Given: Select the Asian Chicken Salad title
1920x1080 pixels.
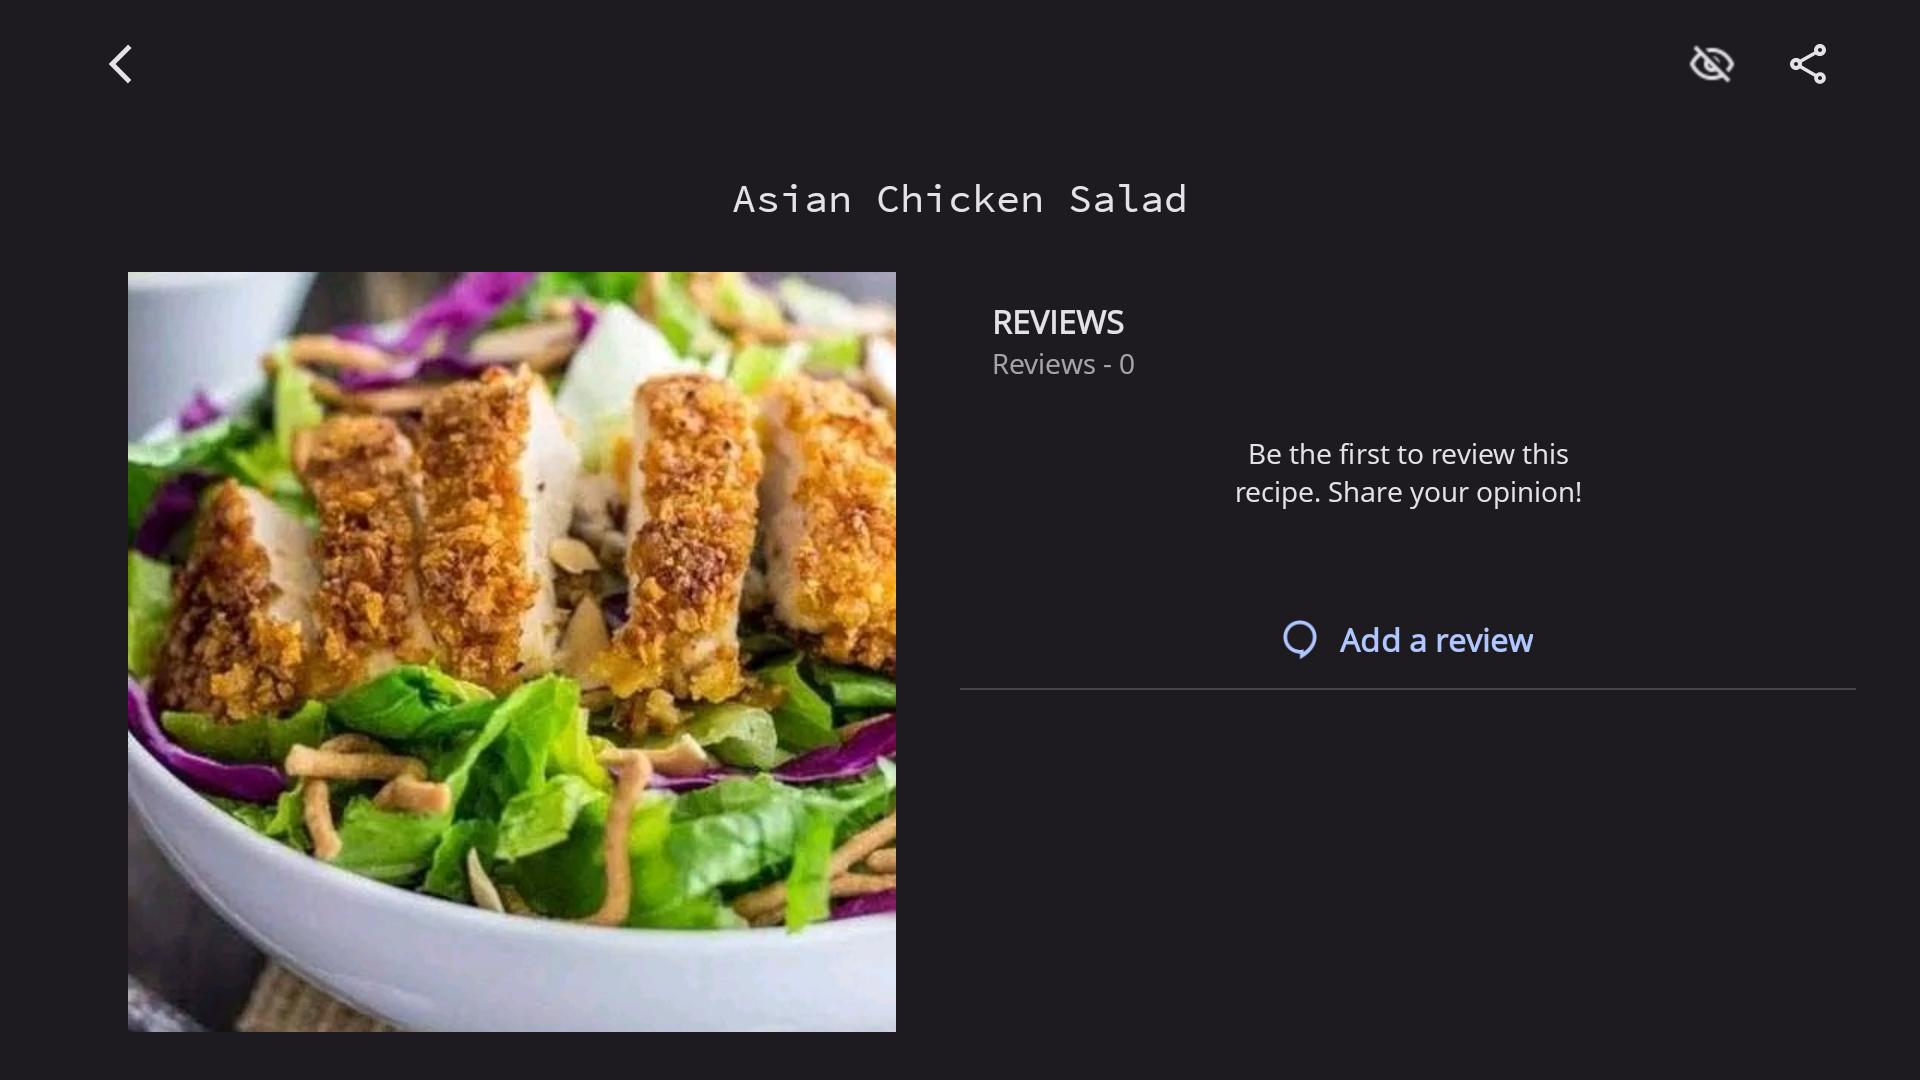Looking at the screenshot, I should point(960,199).
